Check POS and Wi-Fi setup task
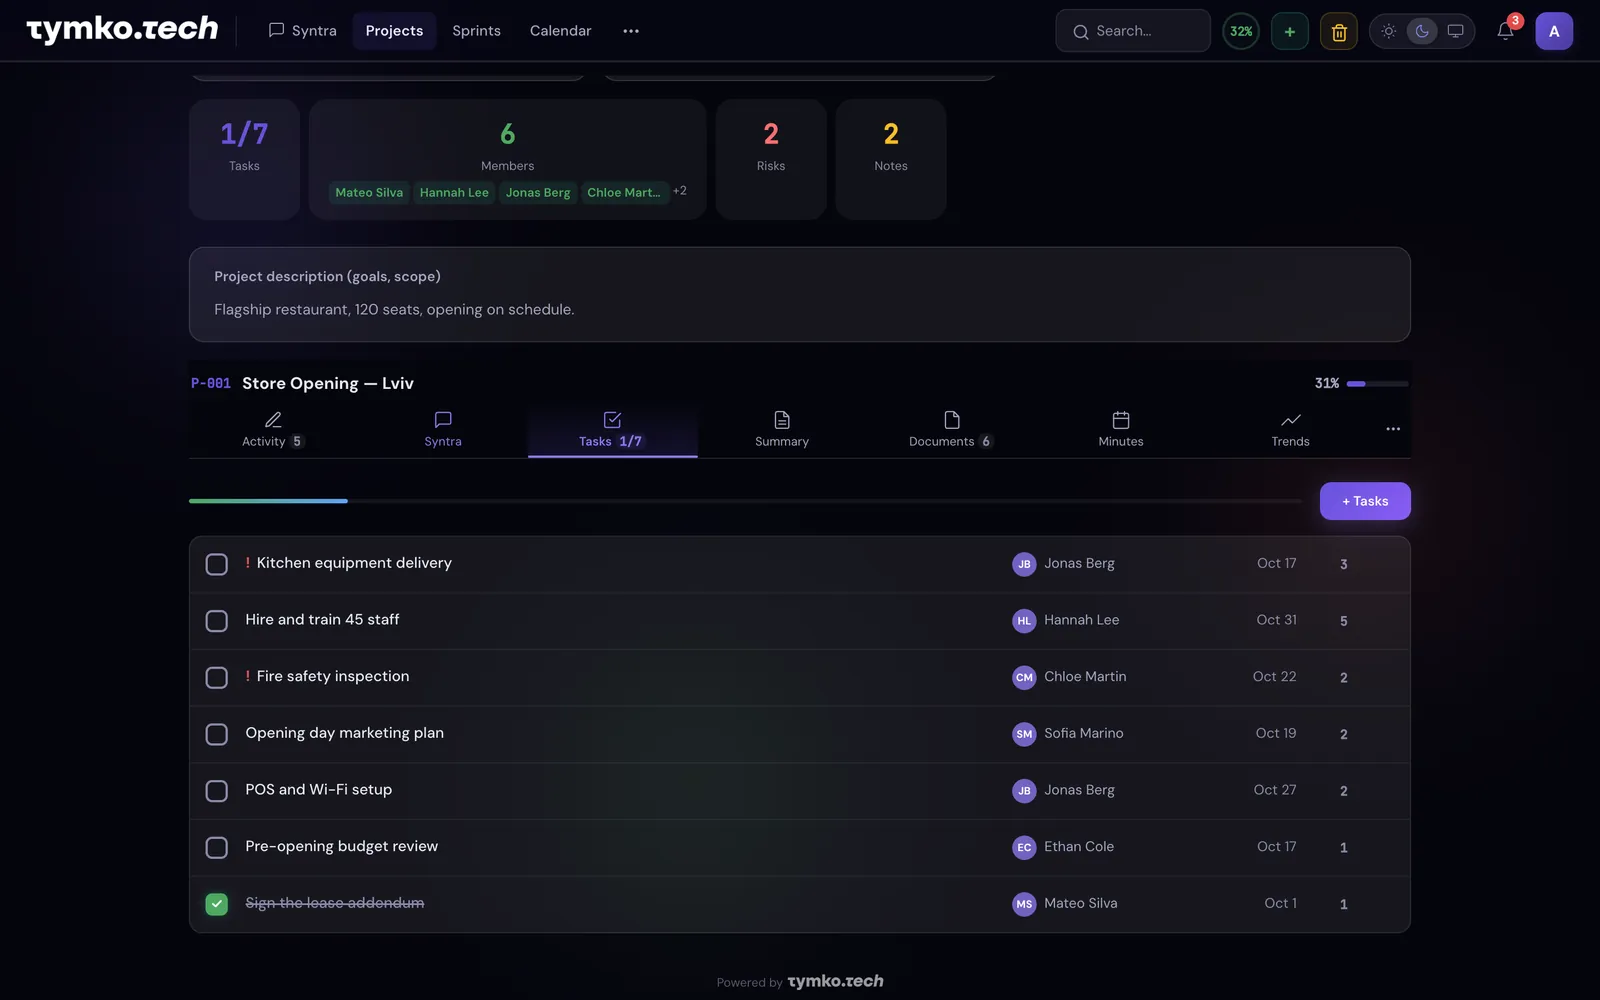 (217, 791)
